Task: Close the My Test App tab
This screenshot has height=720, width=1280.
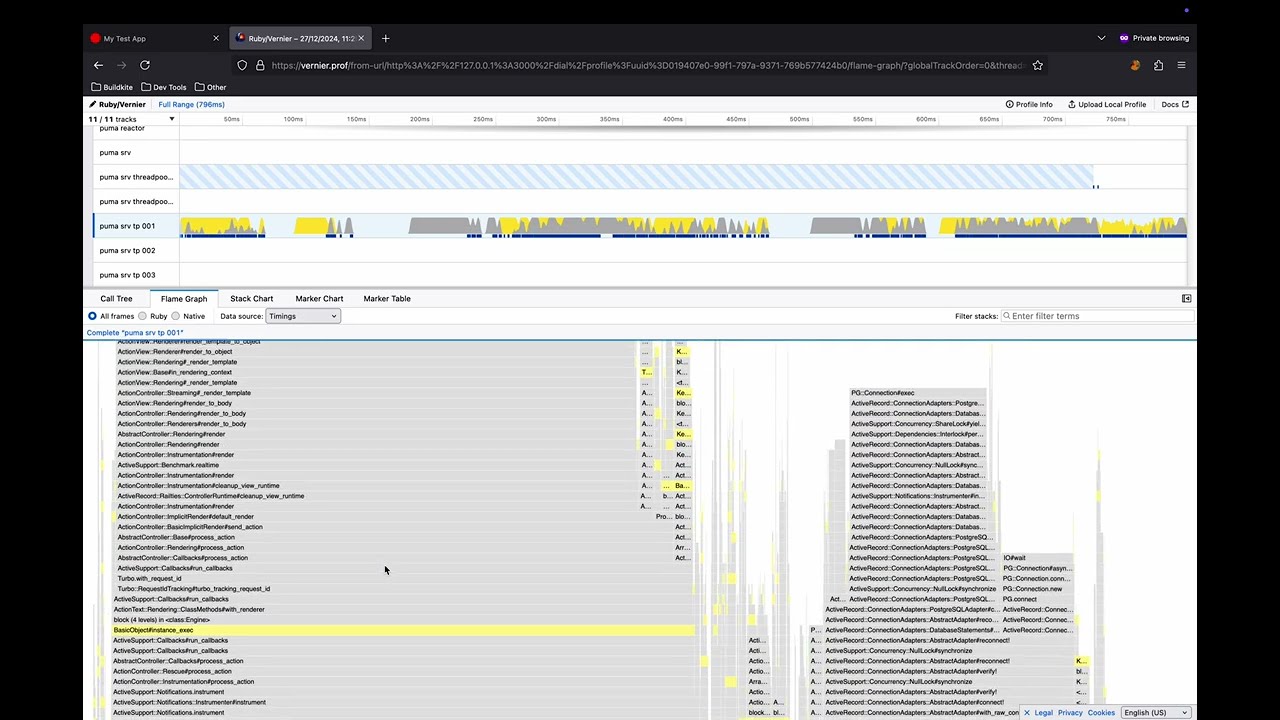Action: (216, 38)
